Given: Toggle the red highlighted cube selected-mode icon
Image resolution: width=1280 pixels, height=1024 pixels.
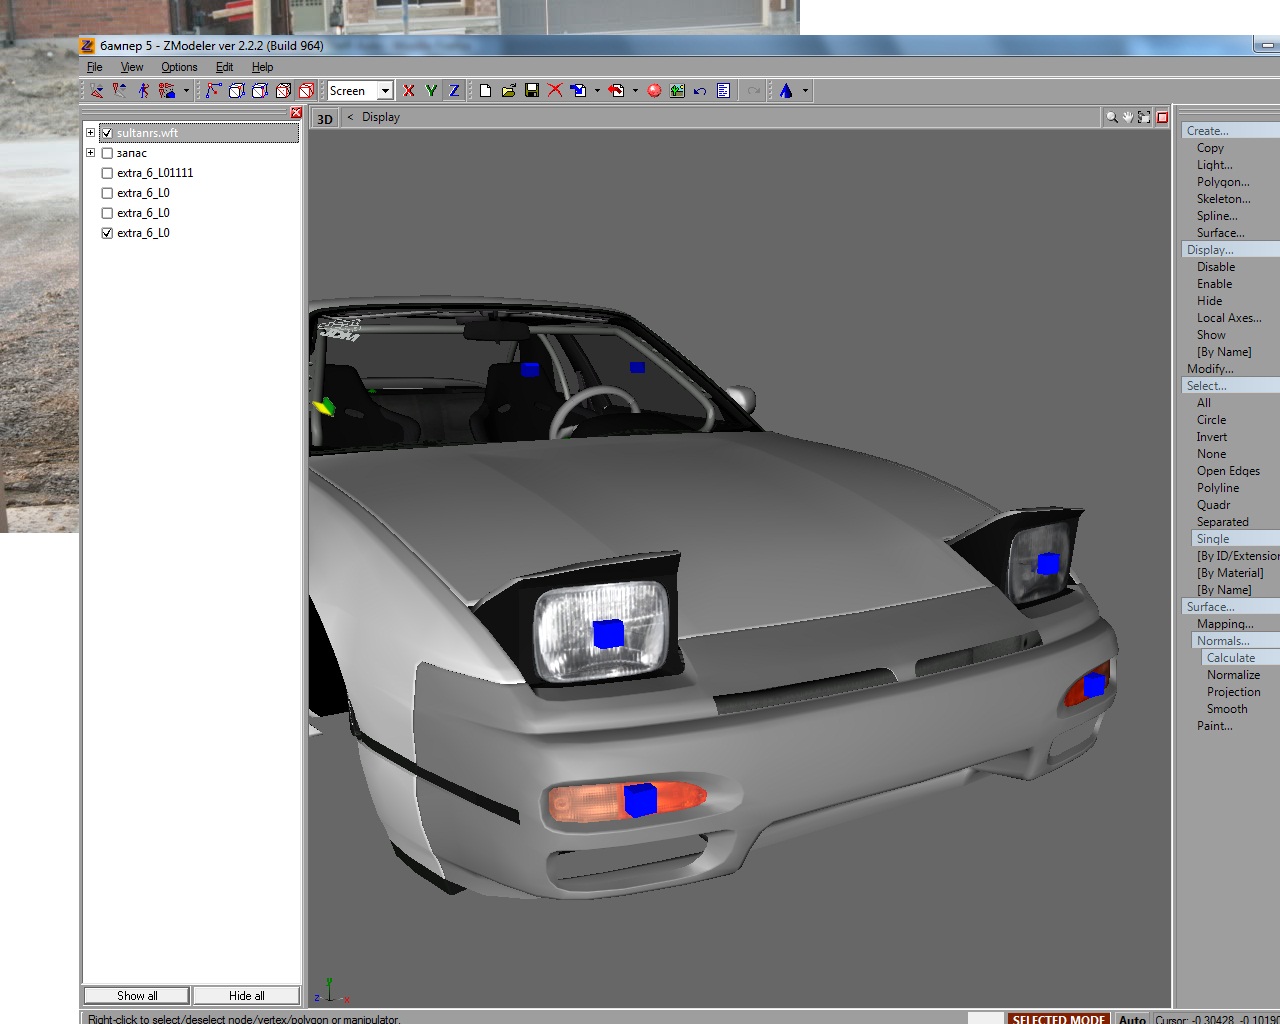Looking at the screenshot, I should (x=307, y=90).
